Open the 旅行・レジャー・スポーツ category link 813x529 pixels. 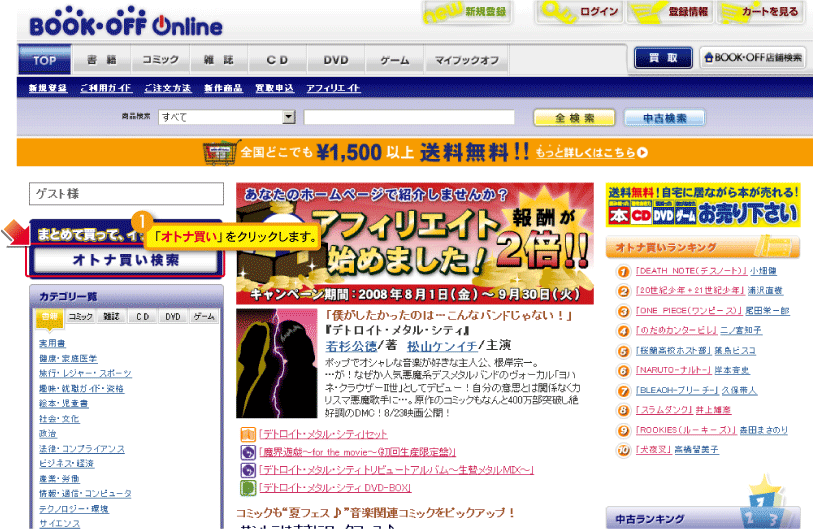point(85,373)
